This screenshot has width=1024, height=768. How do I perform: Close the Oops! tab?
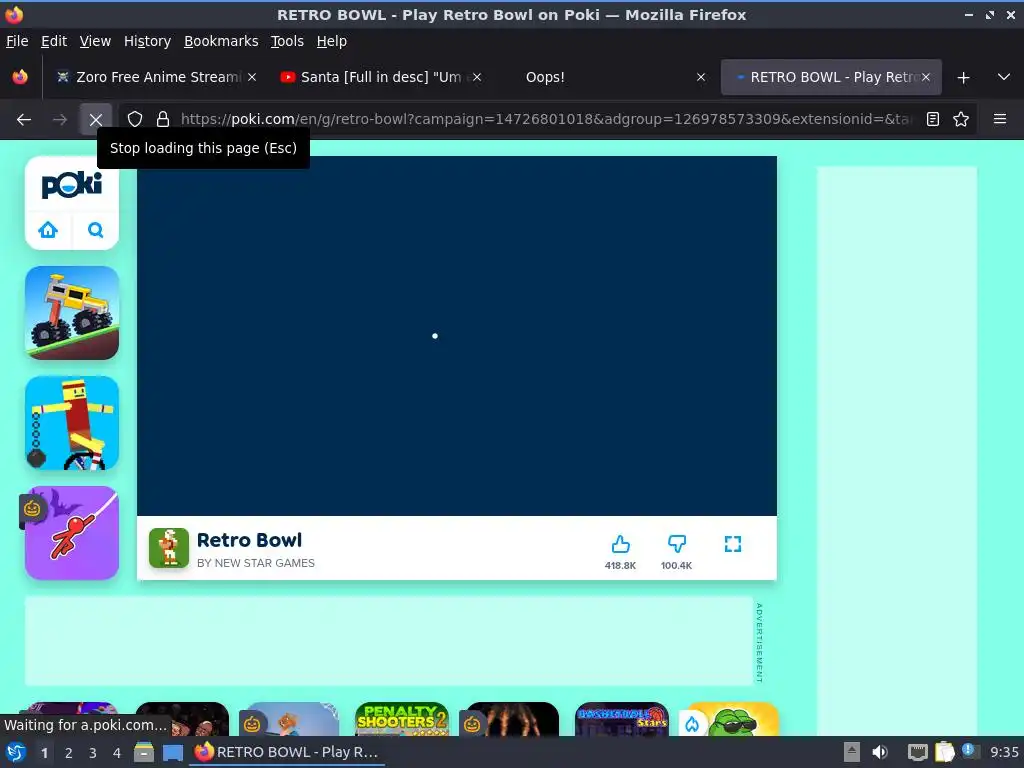coord(701,77)
